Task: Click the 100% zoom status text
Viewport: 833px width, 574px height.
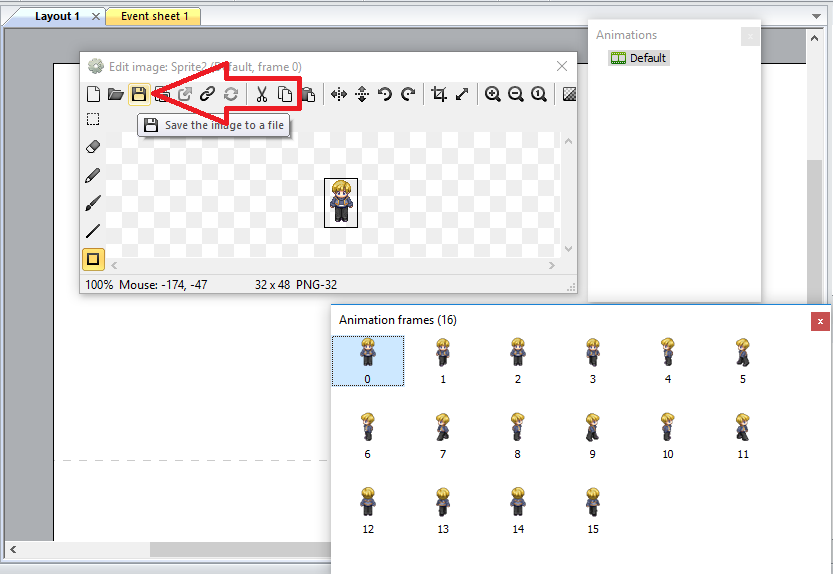Action: pos(99,285)
